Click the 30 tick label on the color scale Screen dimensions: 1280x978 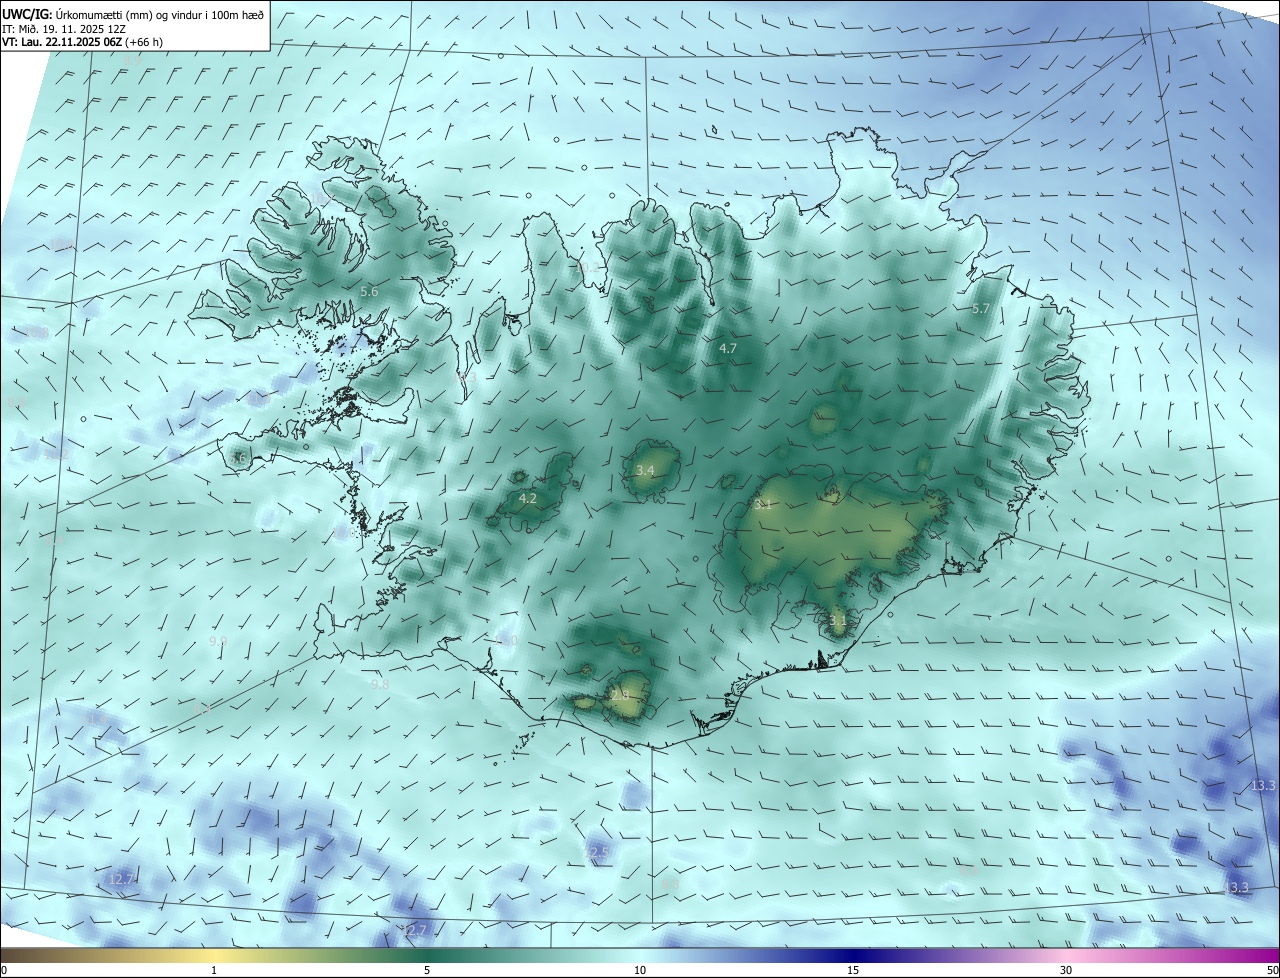click(1066, 970)
